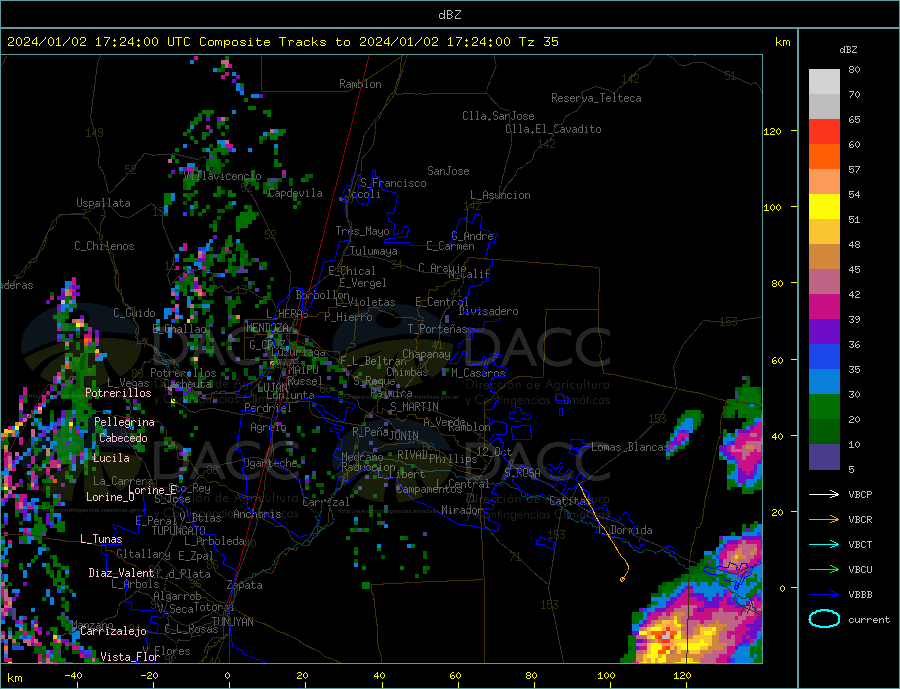This screenshot has width=900, height=689.
Task: Click the cyan 'current' ellipse legend icon
Action: 824,619
